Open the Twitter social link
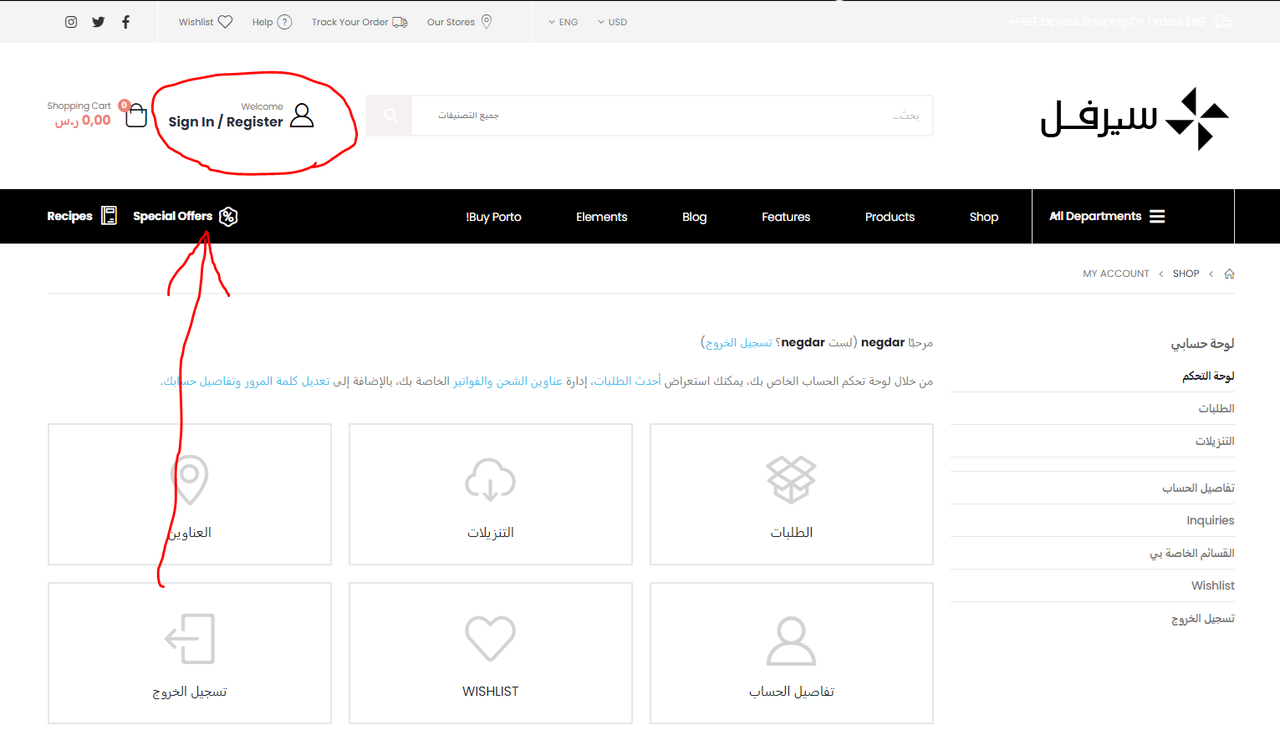Screen dimensions: 1280x737 click(x=98, y=22)
